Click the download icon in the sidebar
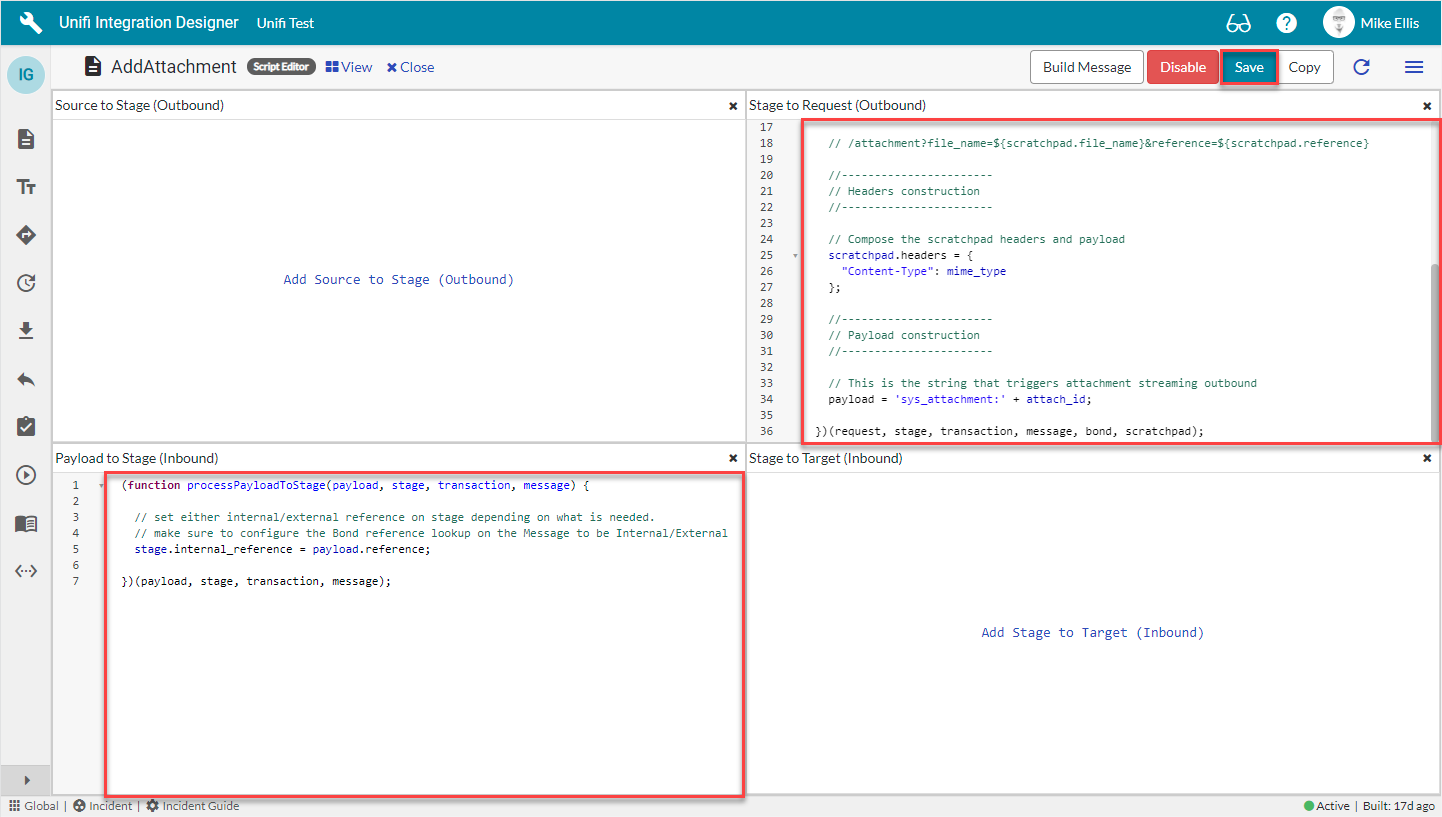 [26, 331]
